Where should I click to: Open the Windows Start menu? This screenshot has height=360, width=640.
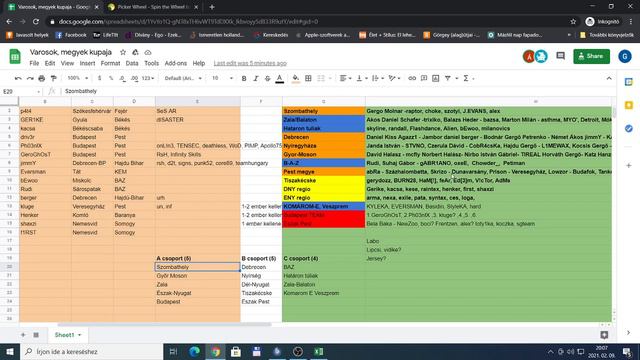click(x=10, y=351)
